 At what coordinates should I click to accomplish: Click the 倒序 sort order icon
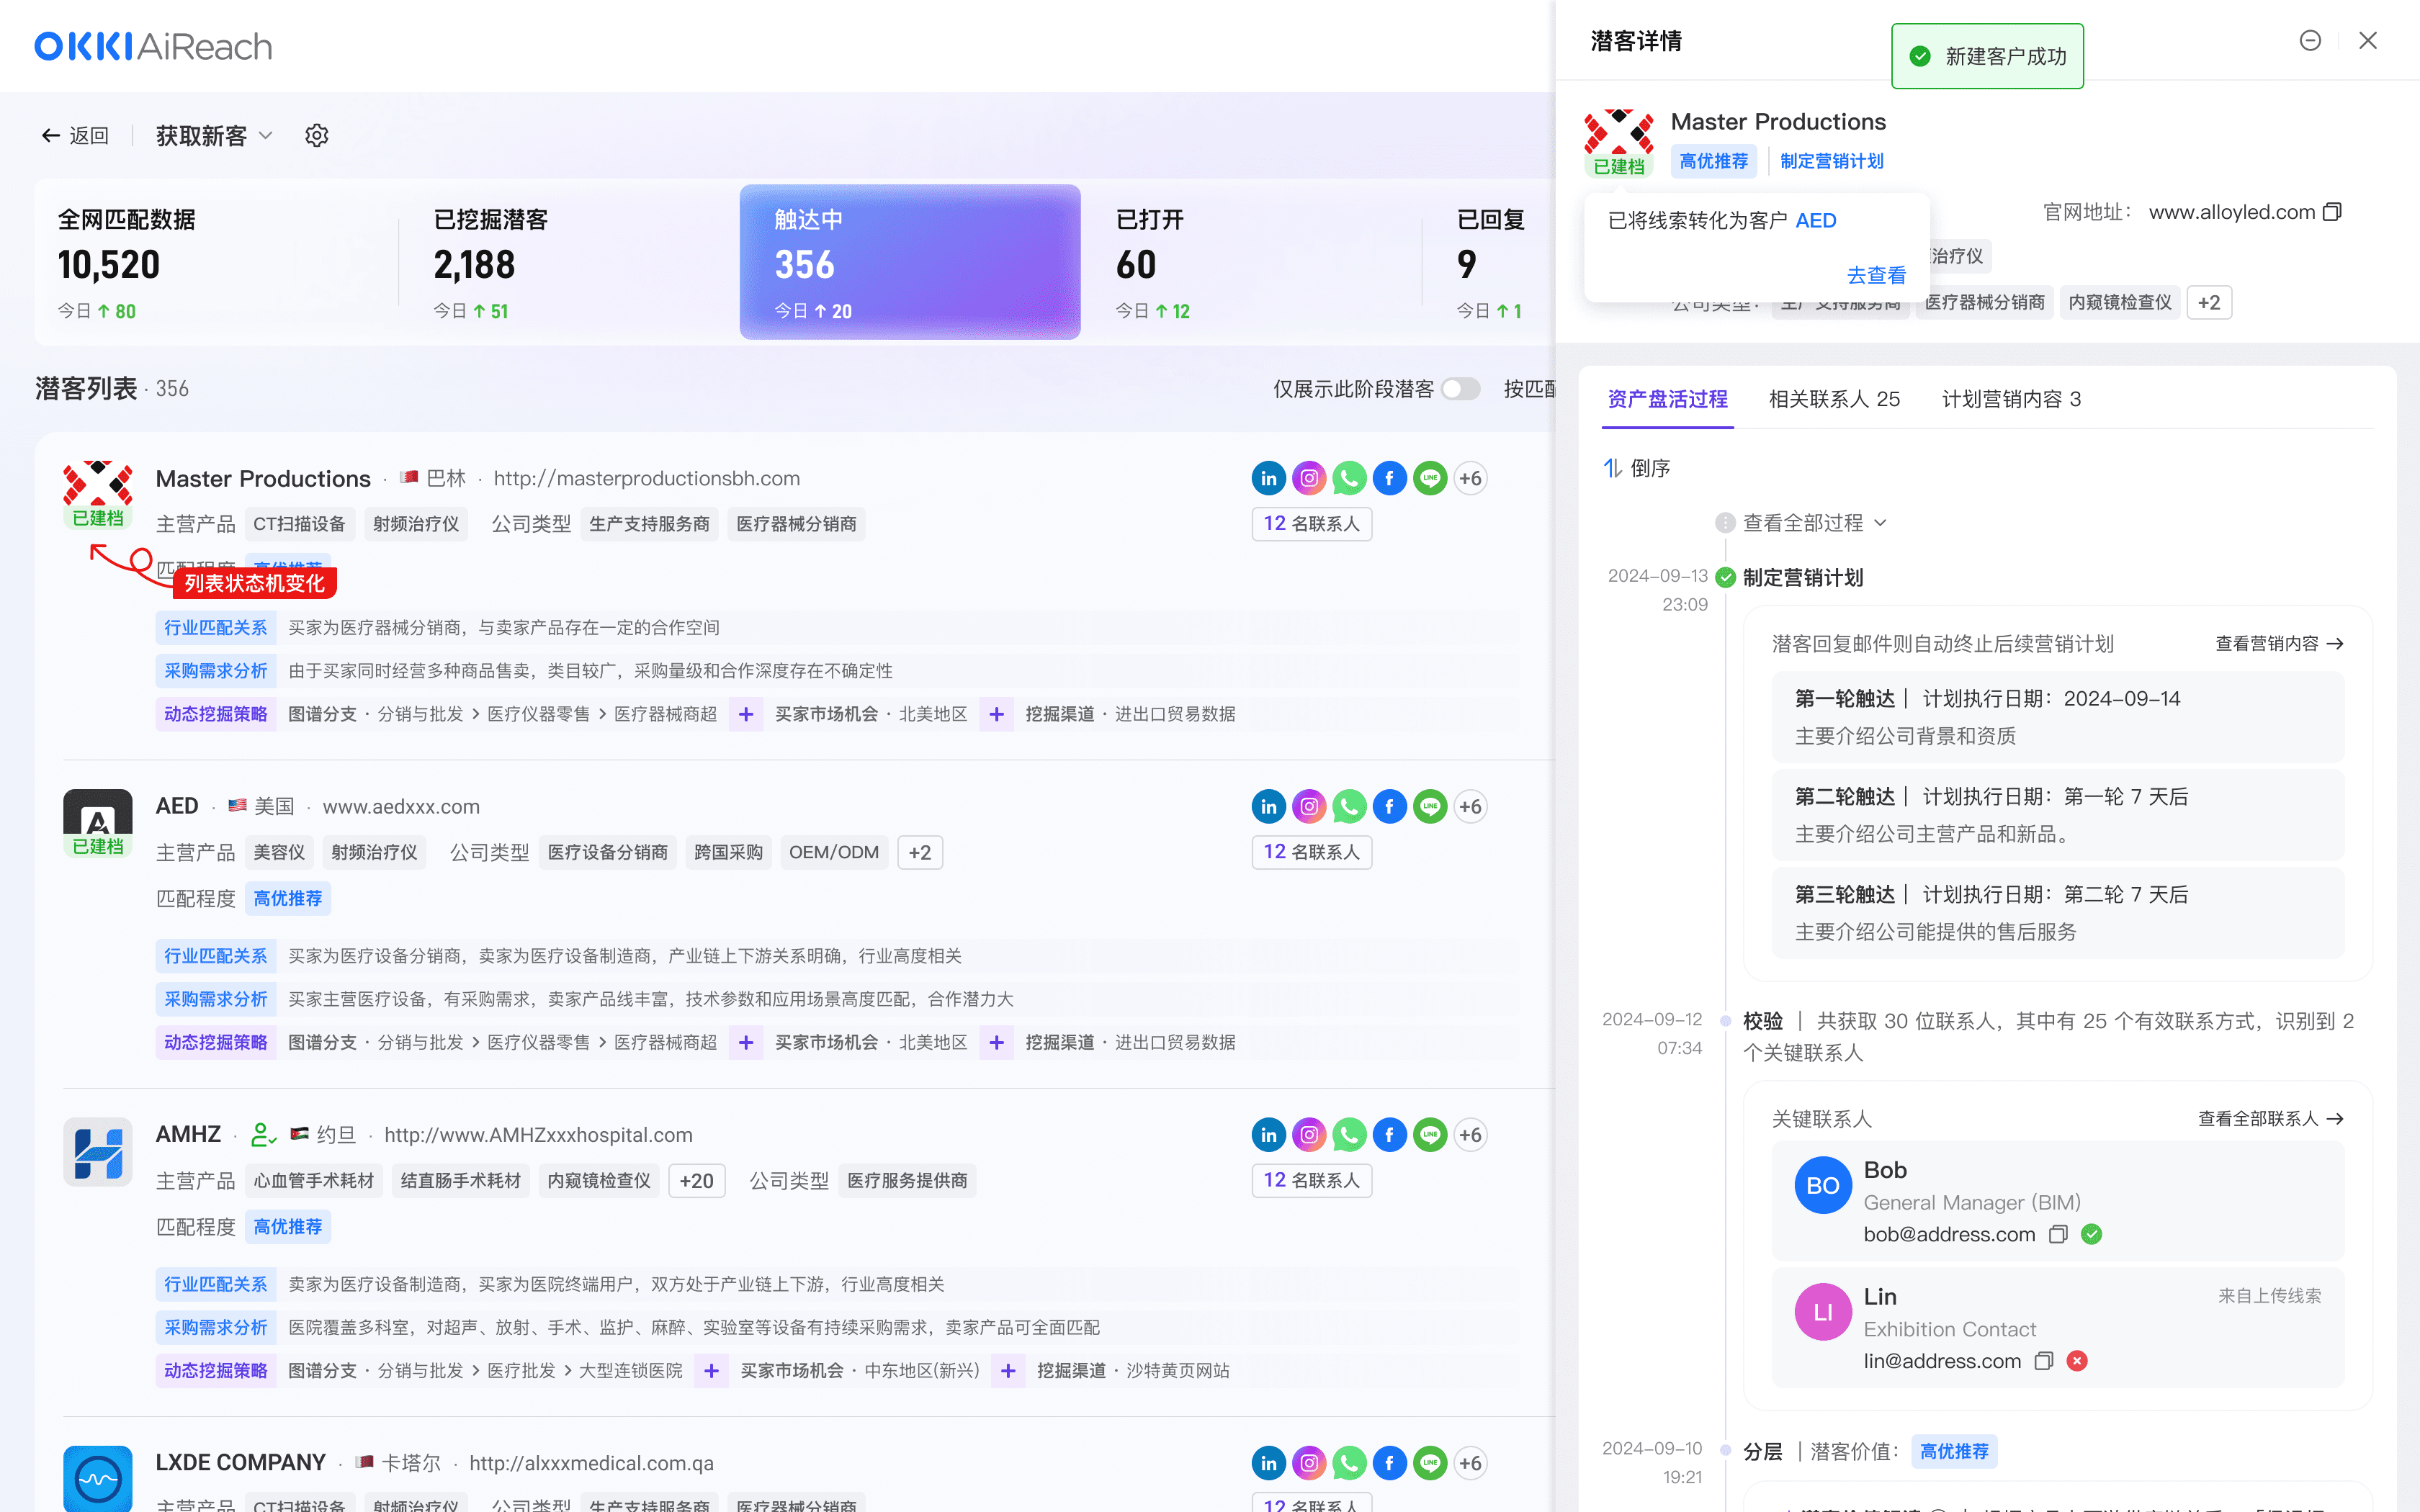click(x=1613, y=468)
